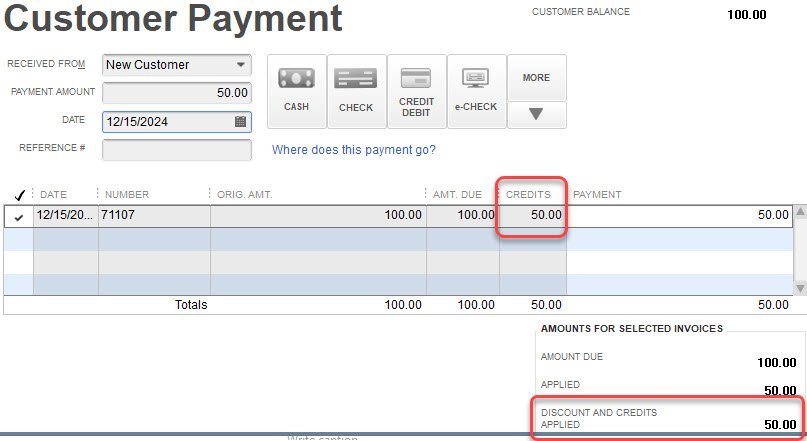Select the 50.00 credits cell in invoice row
The height and width of the screenshot is (441, 807).
click(533, 215)
